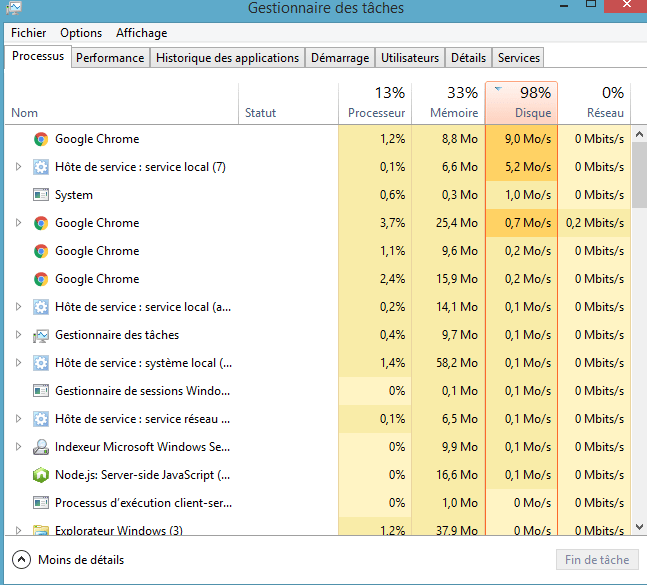647x585 pixels.
Task: Click the 9,0 Mo/s disk value
Action: 528,139
